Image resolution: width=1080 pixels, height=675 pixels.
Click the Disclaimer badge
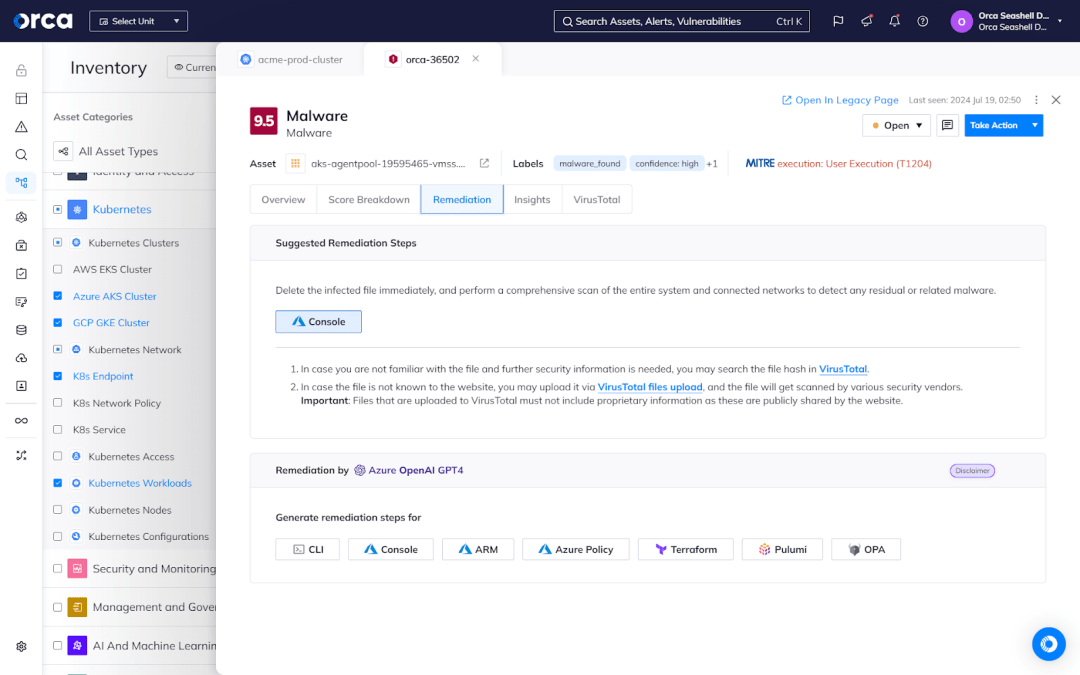coord(972,471)
